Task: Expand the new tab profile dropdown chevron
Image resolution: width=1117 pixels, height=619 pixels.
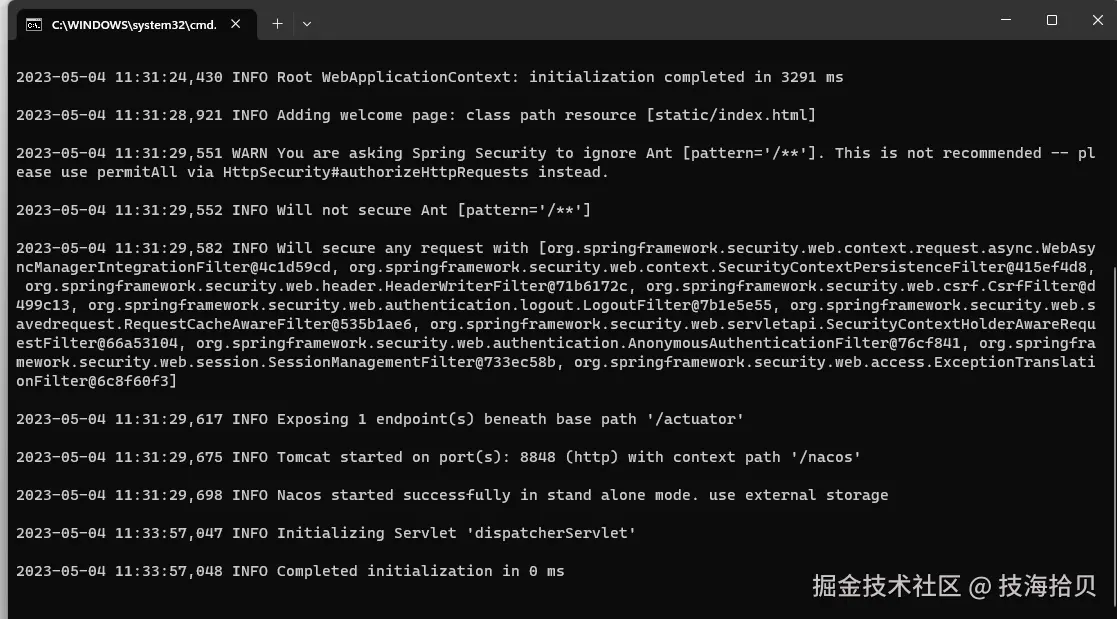Action: [307, 24]
